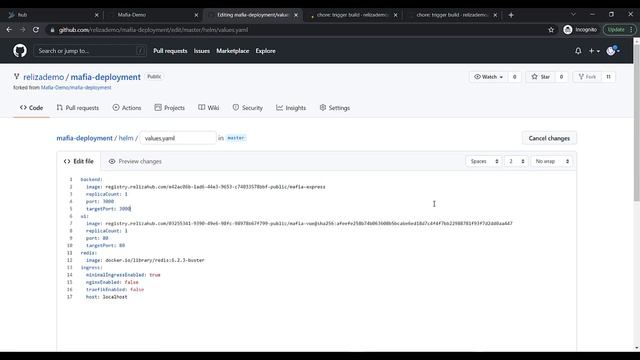
Task: Click the master branch label
Action: tap(236, 138)
